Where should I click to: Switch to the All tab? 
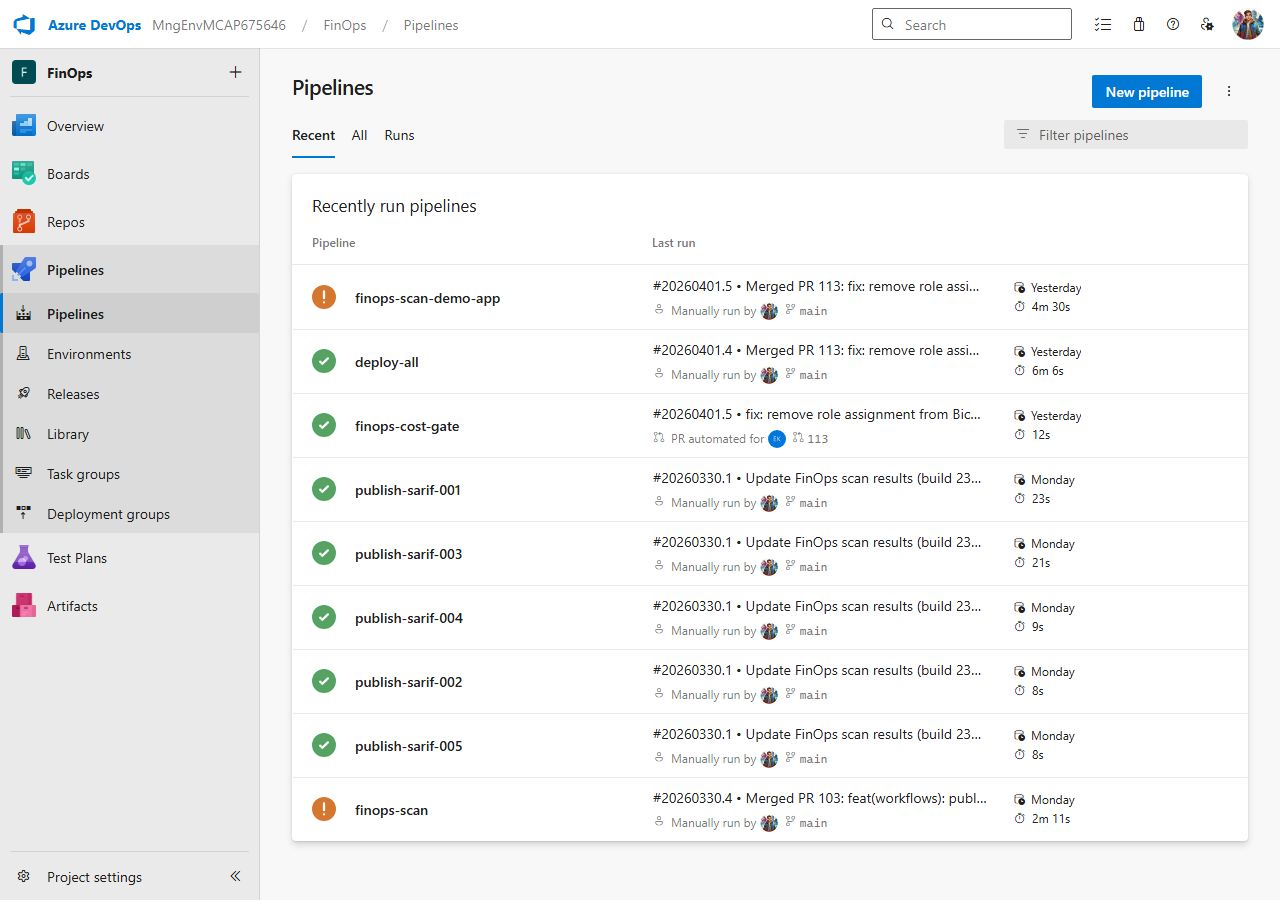[x=360, y=135]
